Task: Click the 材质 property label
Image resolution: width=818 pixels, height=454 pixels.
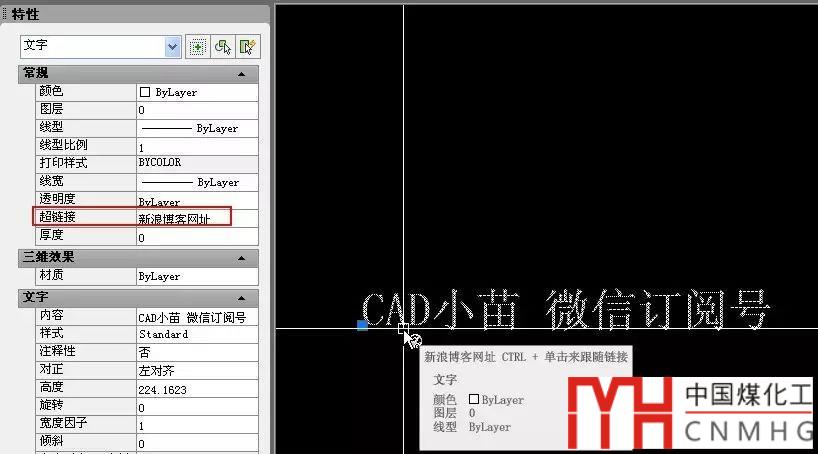Action: [51, 274]
